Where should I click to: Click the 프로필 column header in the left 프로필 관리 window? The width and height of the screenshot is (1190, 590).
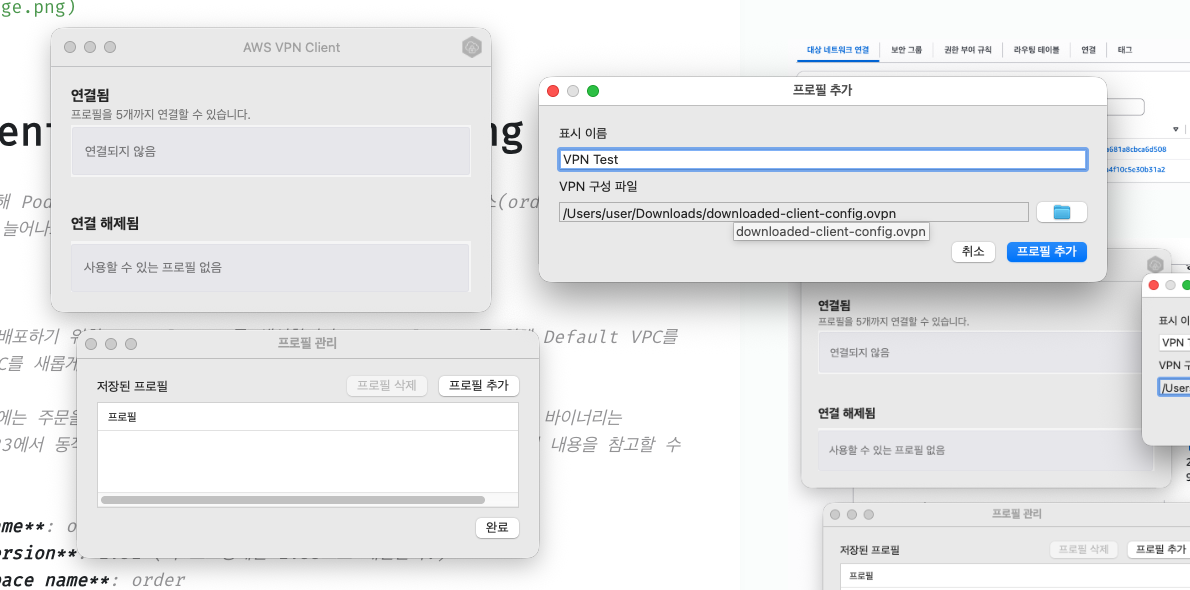click(308, 417)
